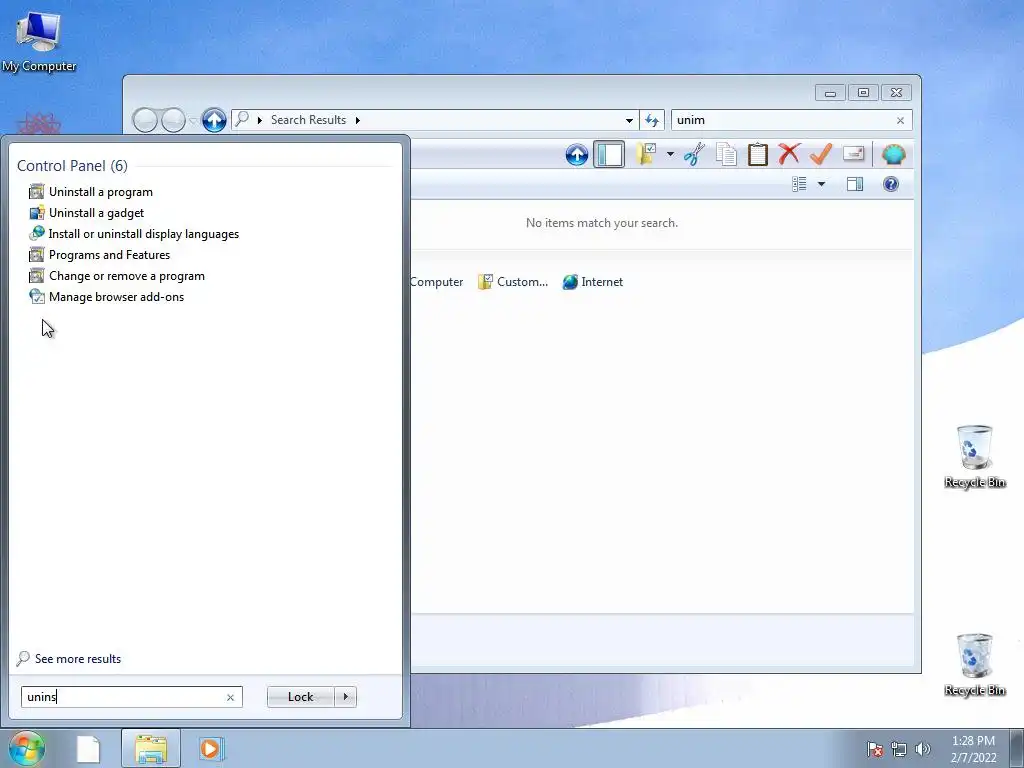This screenshot has height=768, width=1024.
Task: Click the Copy pages icon
Action: coord(726,155)
